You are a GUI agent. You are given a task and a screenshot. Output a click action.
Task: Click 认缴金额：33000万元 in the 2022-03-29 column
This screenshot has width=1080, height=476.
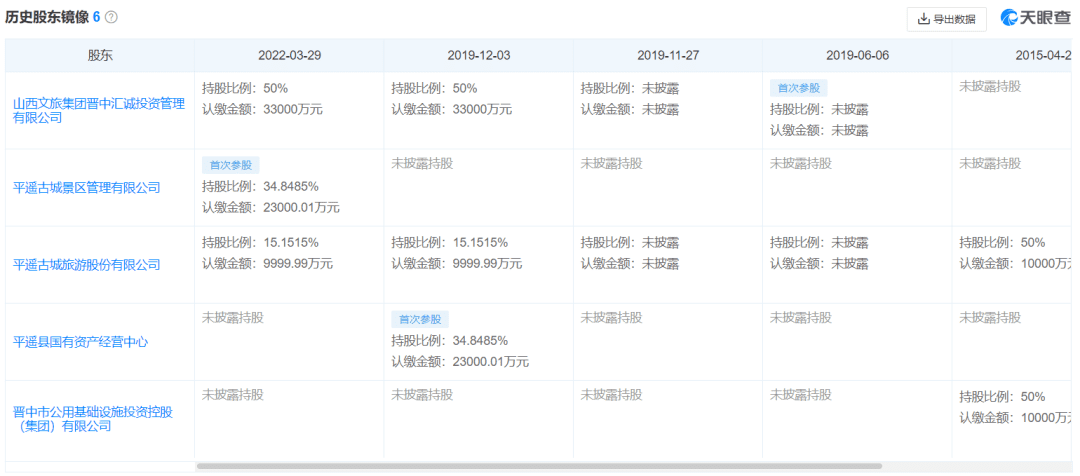coord(262,109)
